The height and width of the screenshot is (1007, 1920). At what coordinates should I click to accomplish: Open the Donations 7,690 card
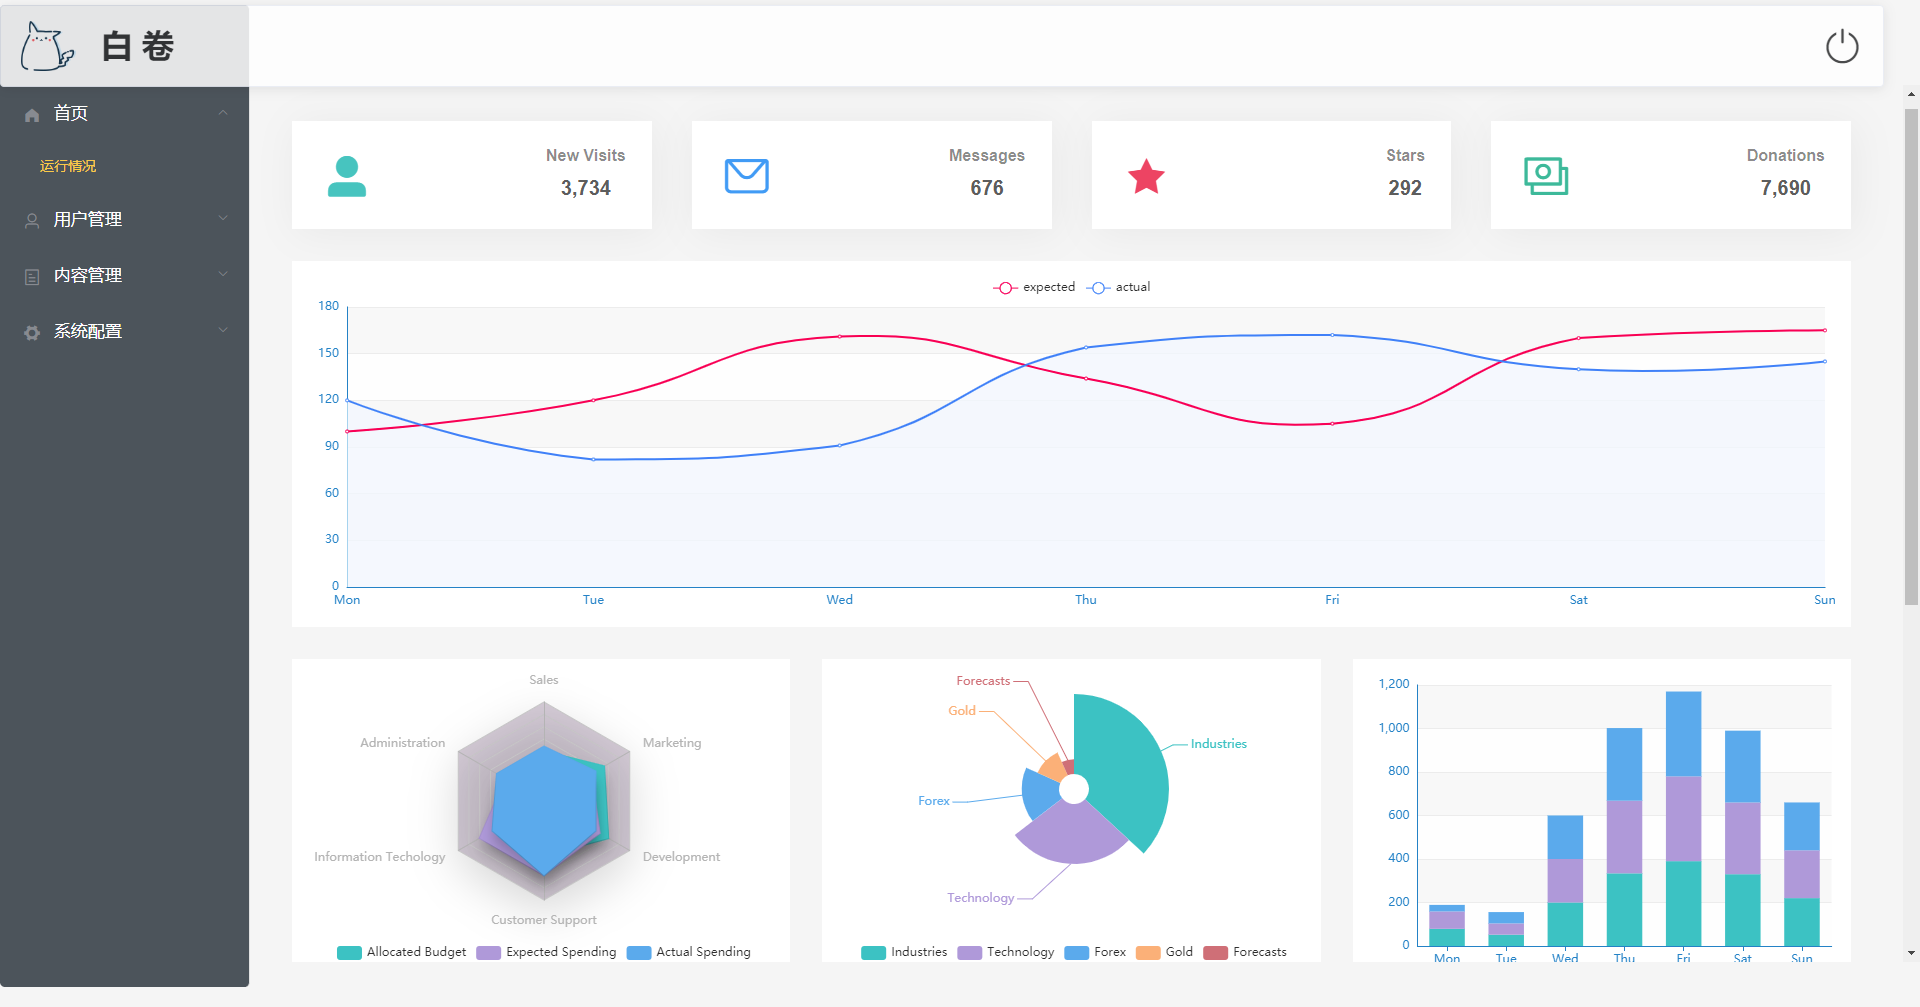[x=1671, y=175]
